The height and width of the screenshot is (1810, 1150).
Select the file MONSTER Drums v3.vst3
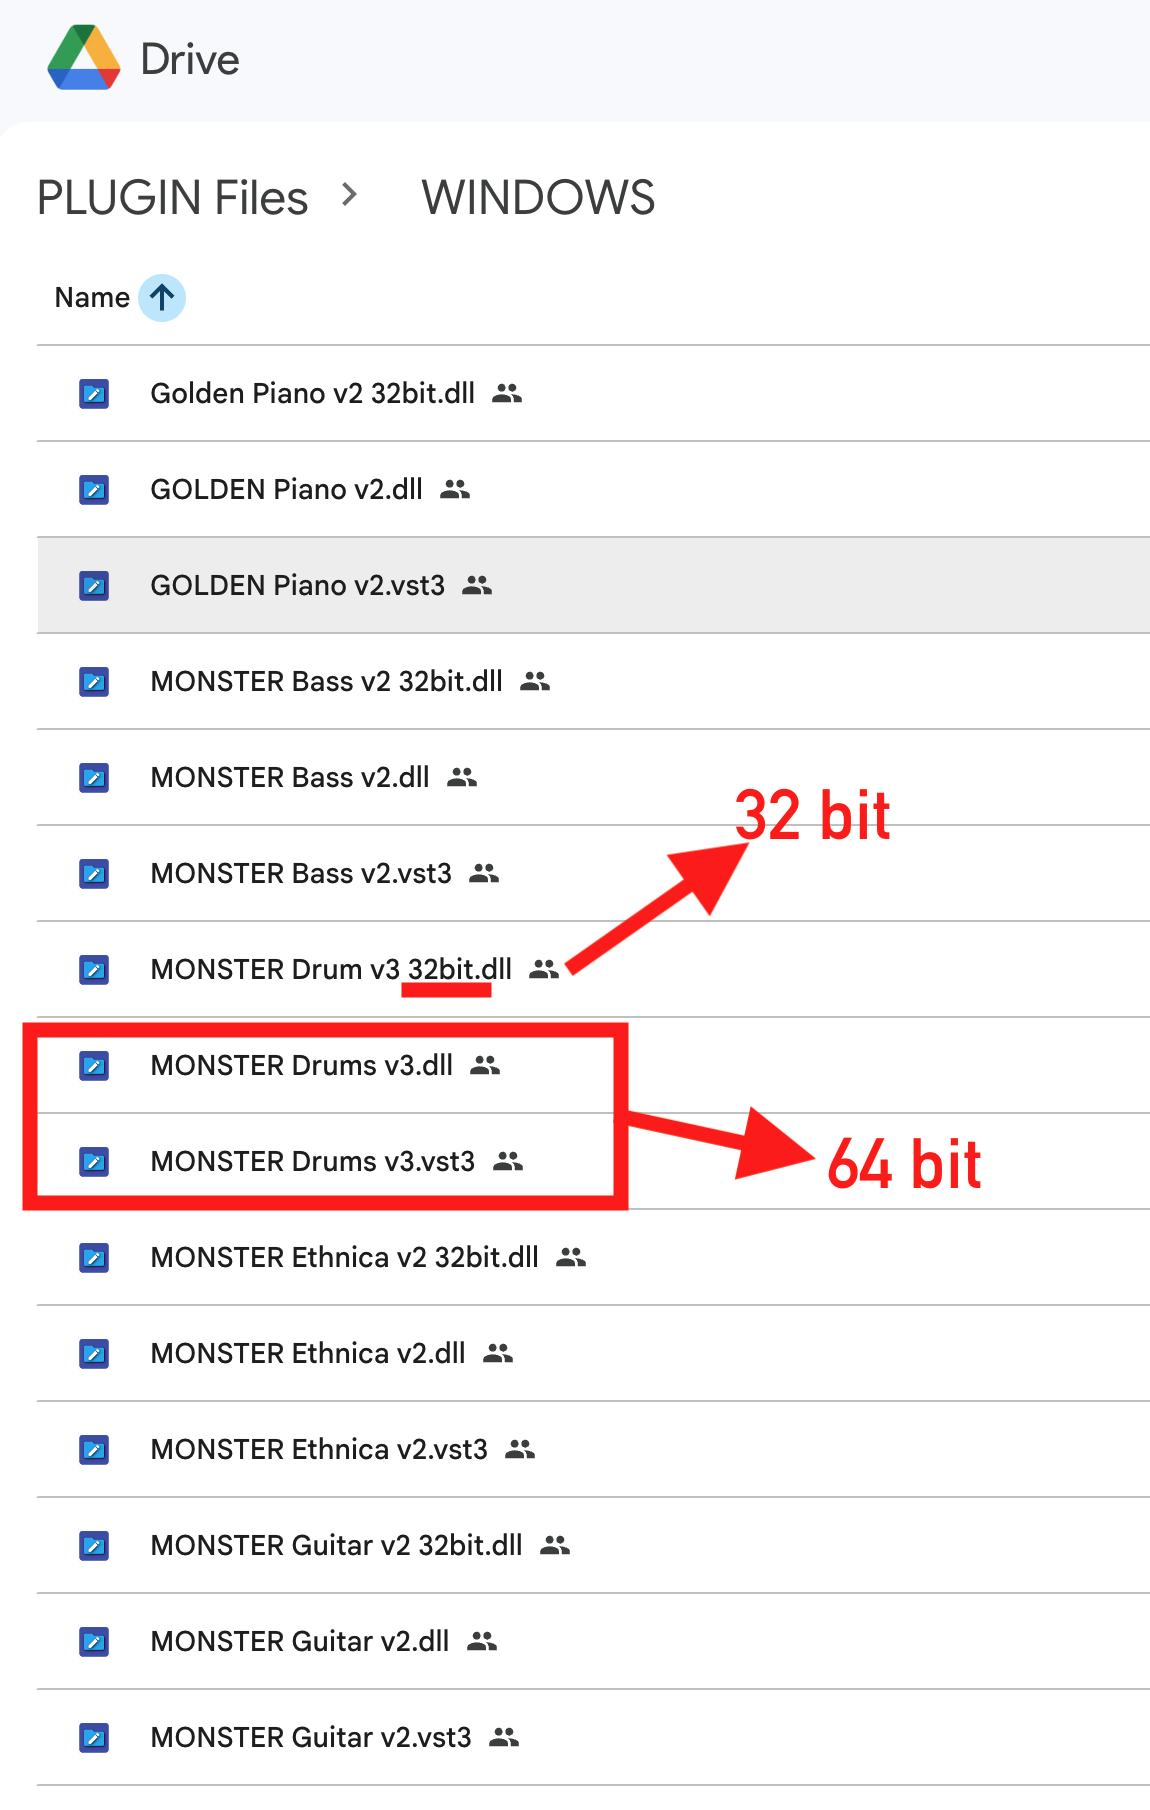tap(593, 1161)
